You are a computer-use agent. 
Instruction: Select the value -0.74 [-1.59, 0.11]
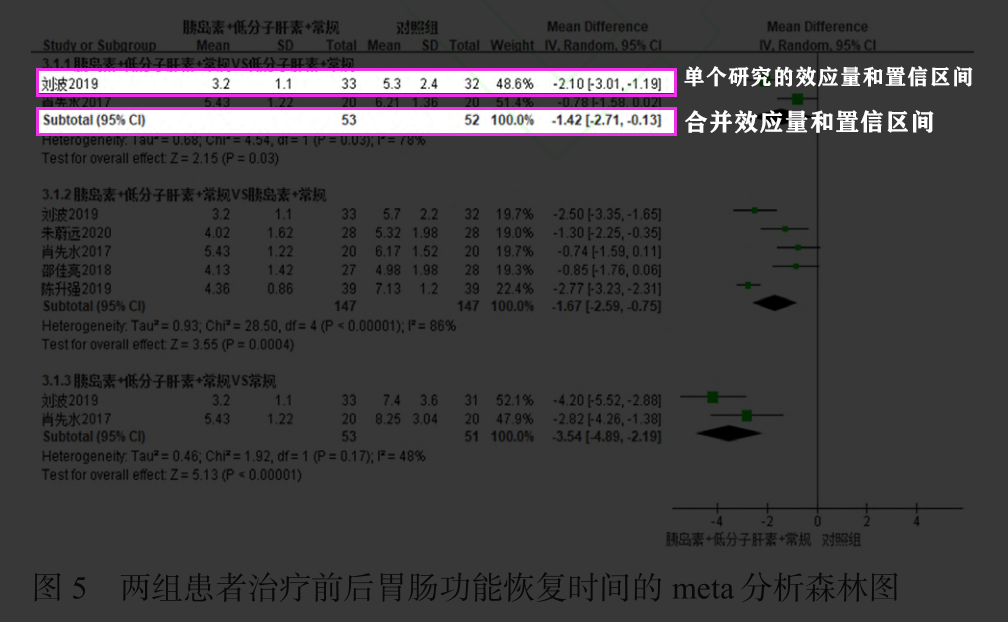click(x=608, y=251)
